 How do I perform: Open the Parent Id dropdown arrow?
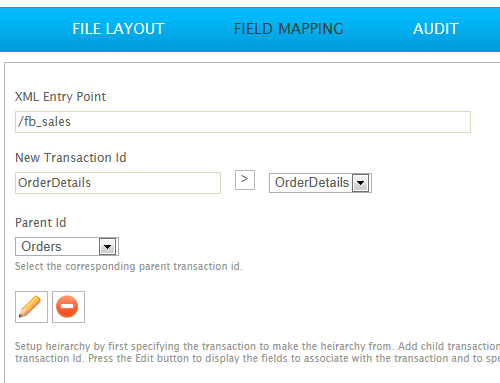107,247
